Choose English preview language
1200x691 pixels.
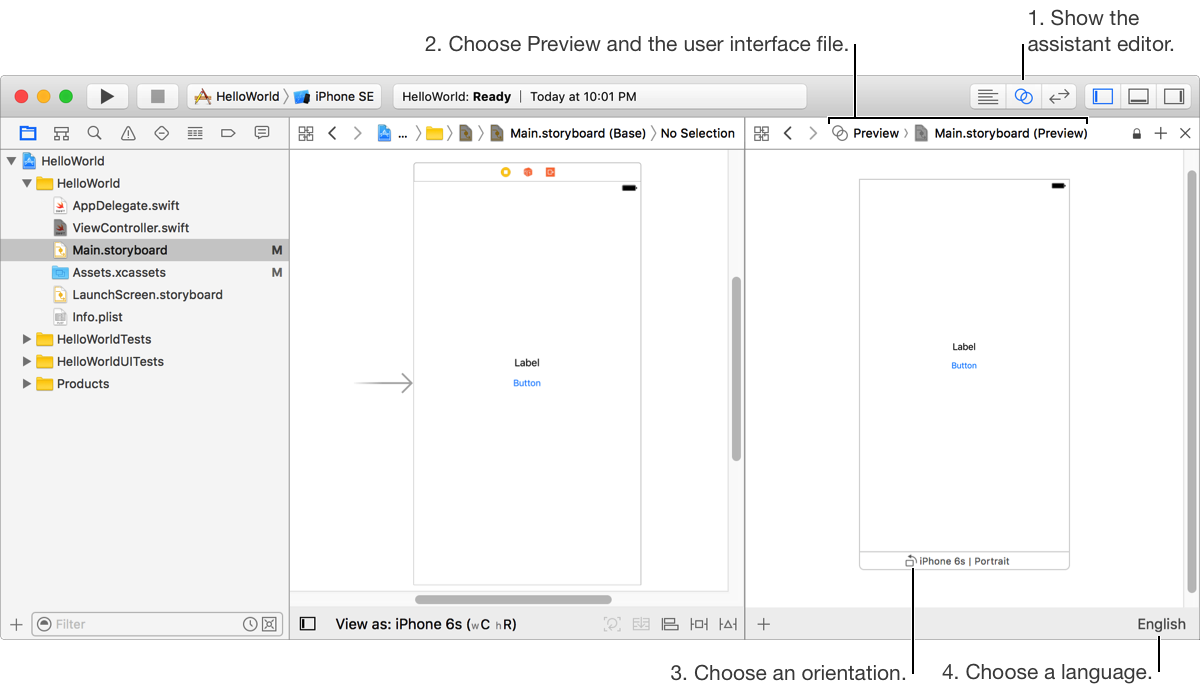pos(1161,624)
